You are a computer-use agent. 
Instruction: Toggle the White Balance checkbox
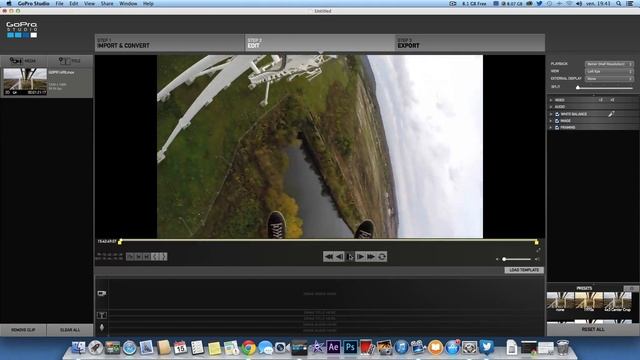[557, 114]
